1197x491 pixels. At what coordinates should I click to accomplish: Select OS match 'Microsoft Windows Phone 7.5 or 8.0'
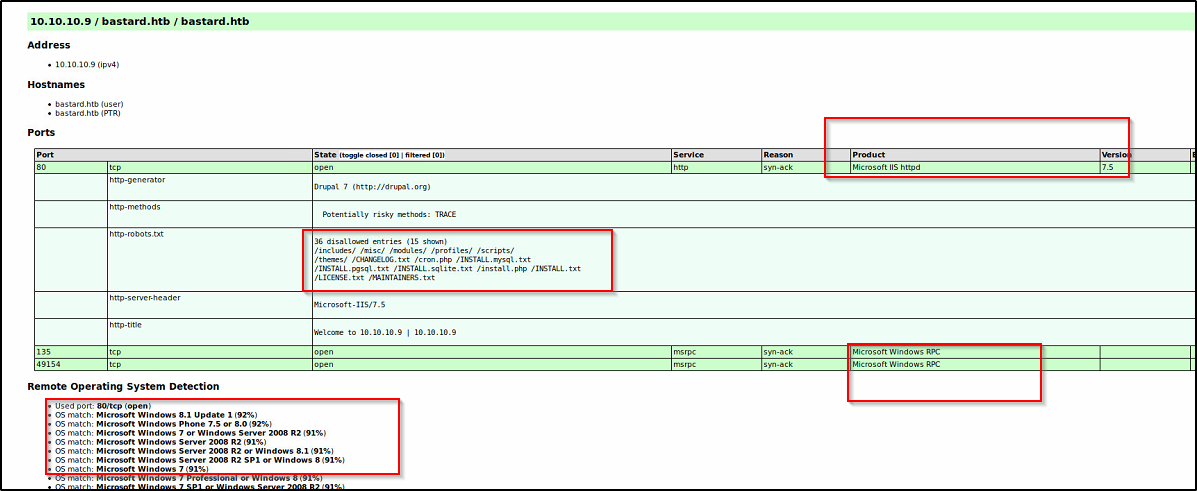[163, 424]
